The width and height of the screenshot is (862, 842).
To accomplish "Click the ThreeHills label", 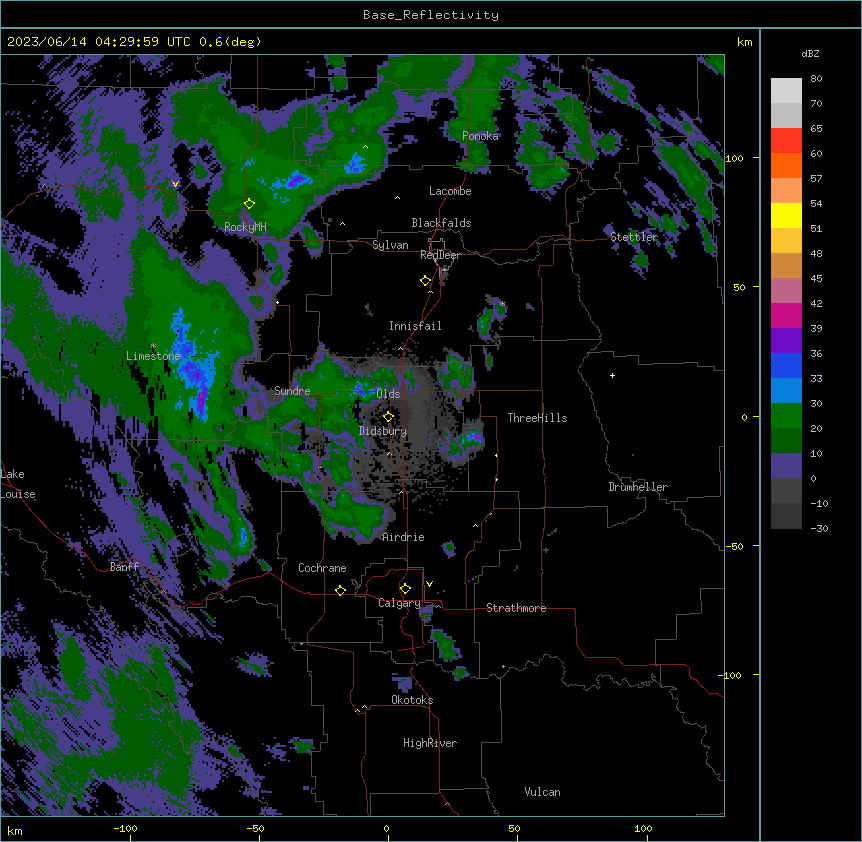I will [x=537, y=418].
